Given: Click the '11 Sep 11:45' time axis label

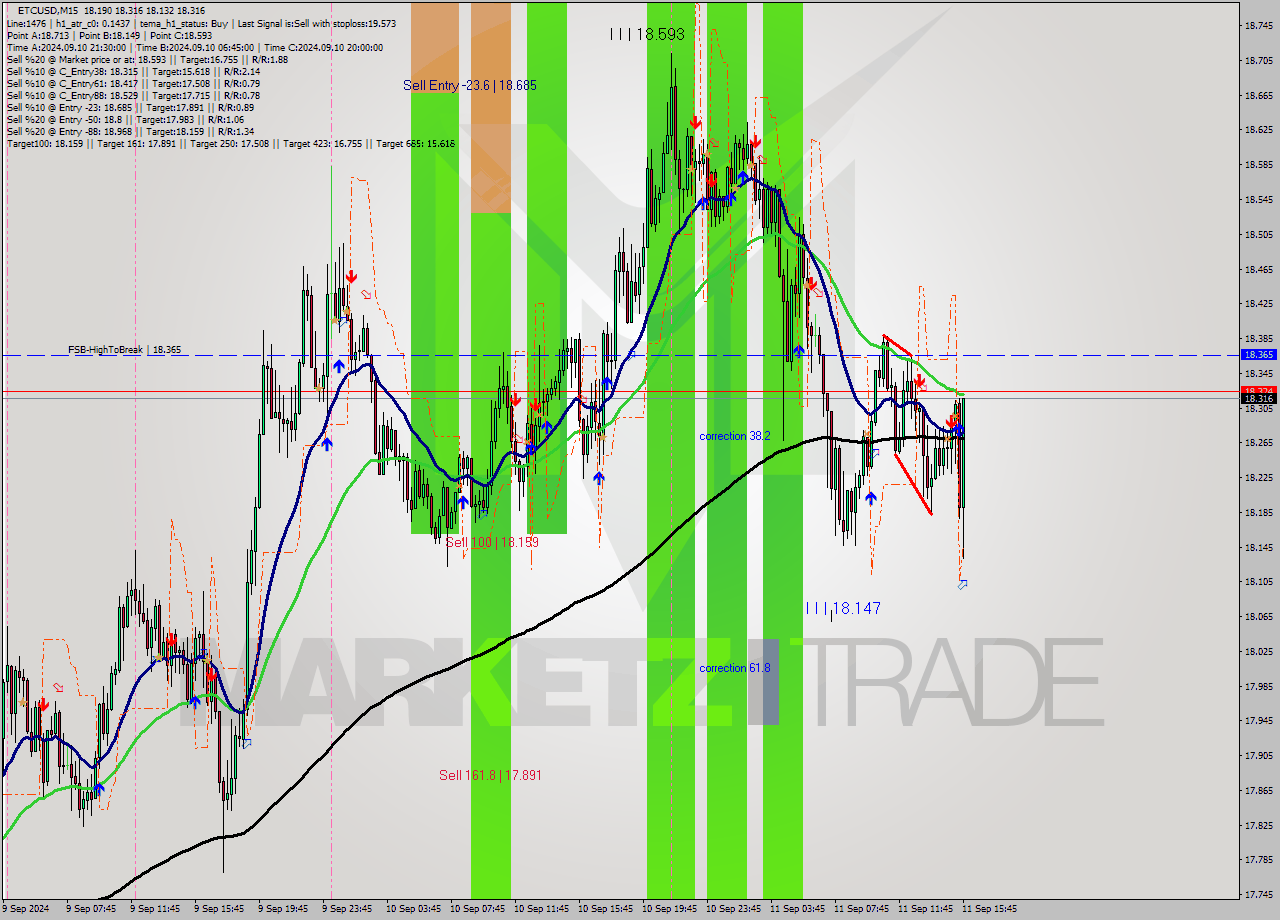Looking at the screenshot, I should coord(925,909).
